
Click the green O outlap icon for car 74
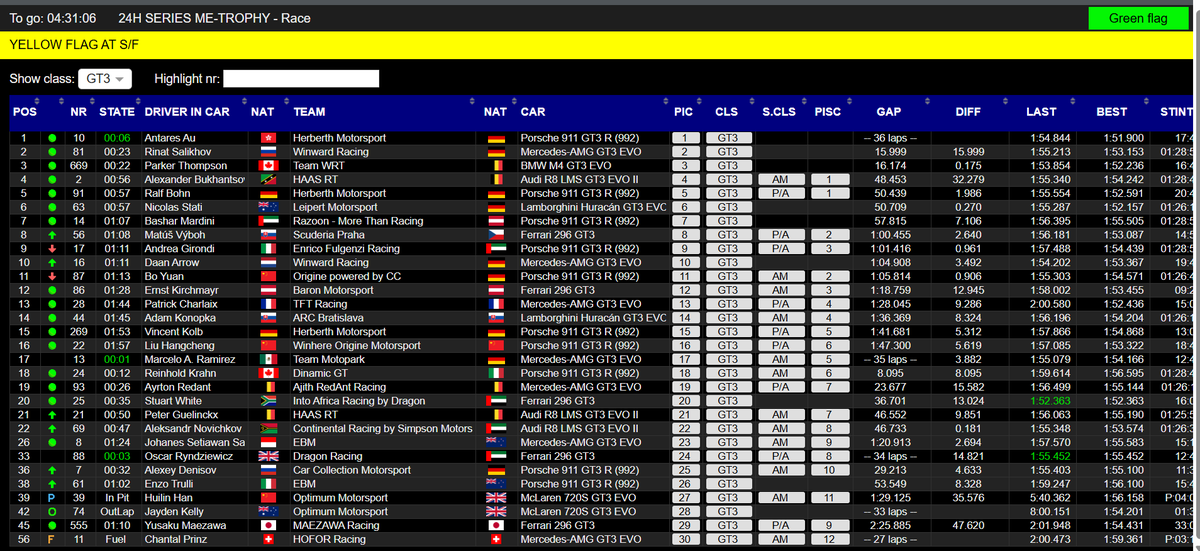[x=51, y=511]
